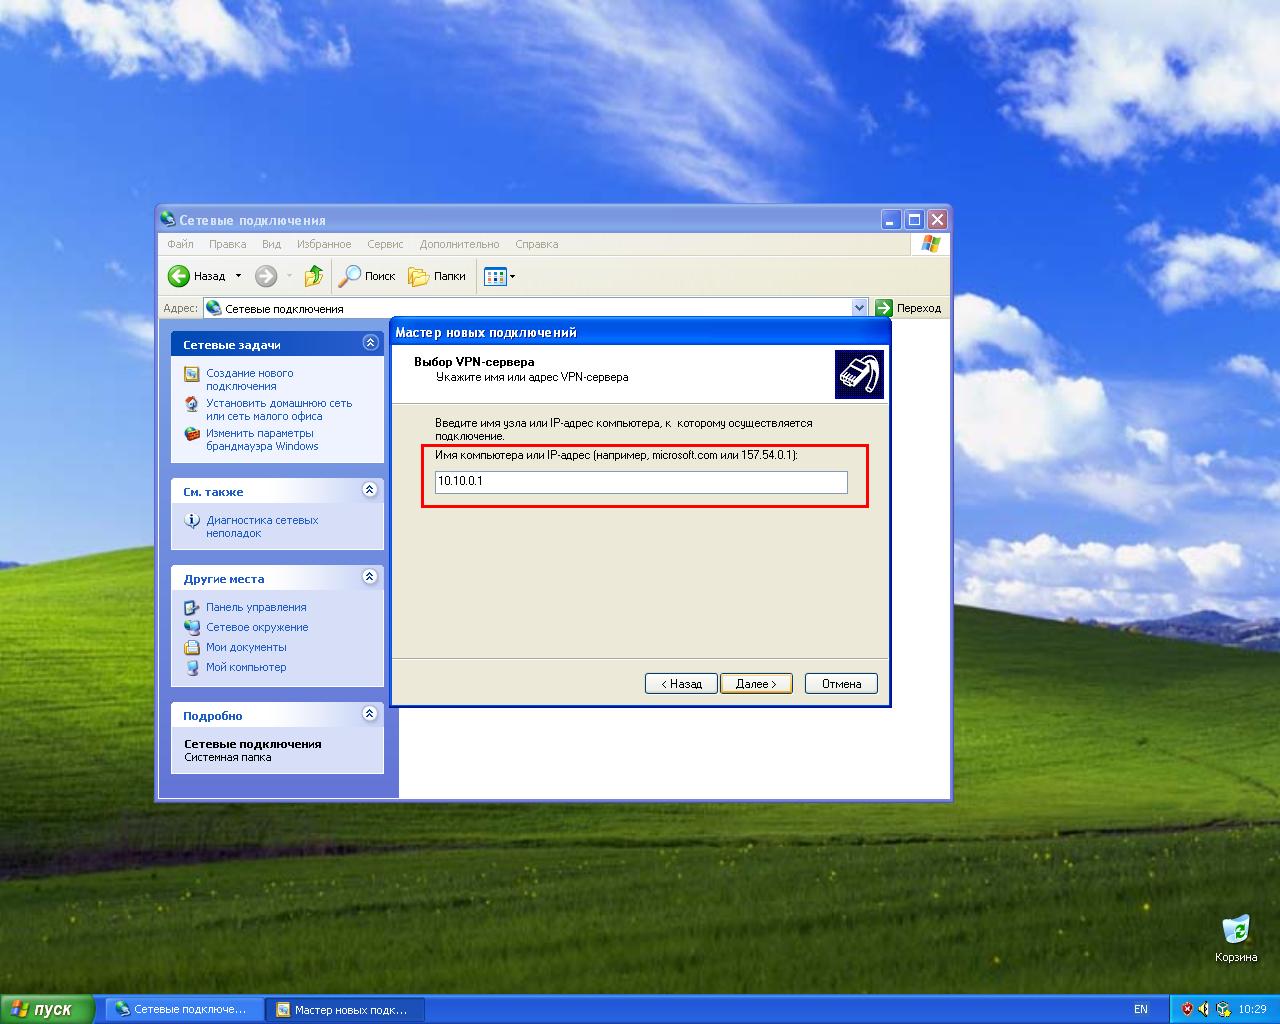Switch to Сетевые подключения taskbar button
Image resolution: width=1280 pixels, height=1024 pixels.
pyautogui.click(x=184, y=1009)
